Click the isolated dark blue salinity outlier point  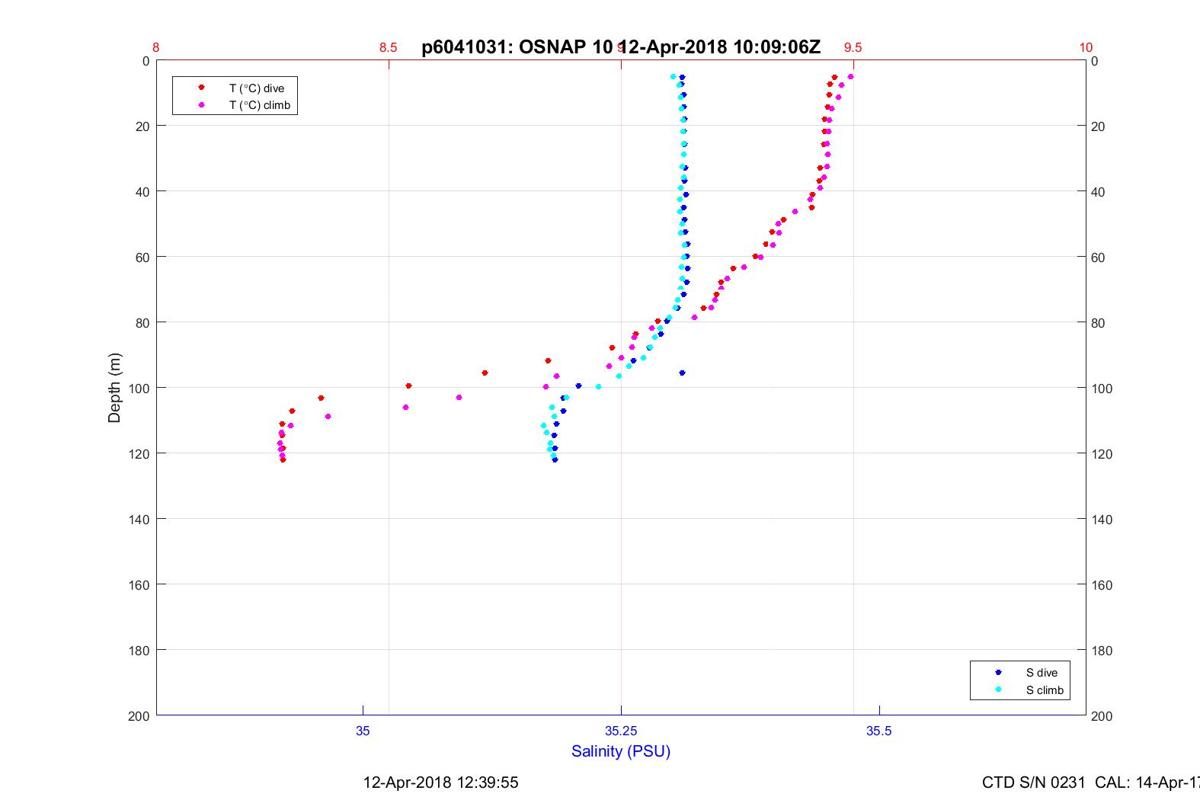click(682, 373)
